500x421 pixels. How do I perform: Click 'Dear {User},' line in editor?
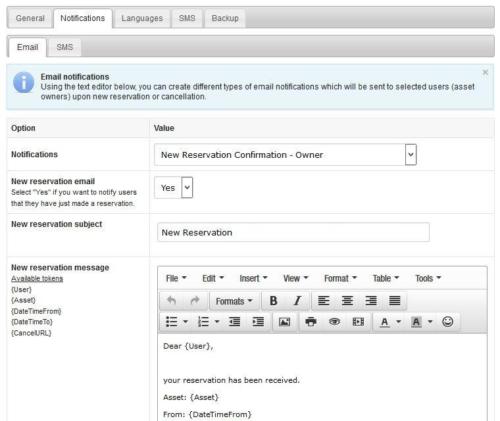coord(188,346)
